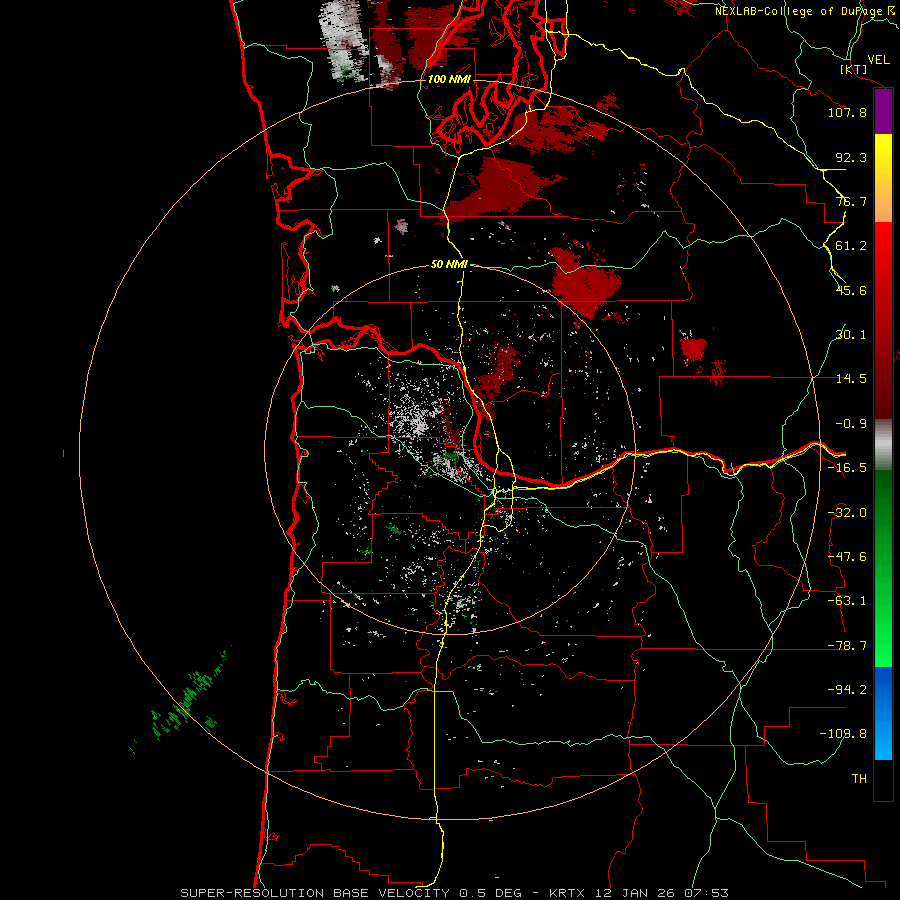This screenshot has height=900, width=900.
Task: Click the -0.9 velocity scale value
Action: pos(851,424)
